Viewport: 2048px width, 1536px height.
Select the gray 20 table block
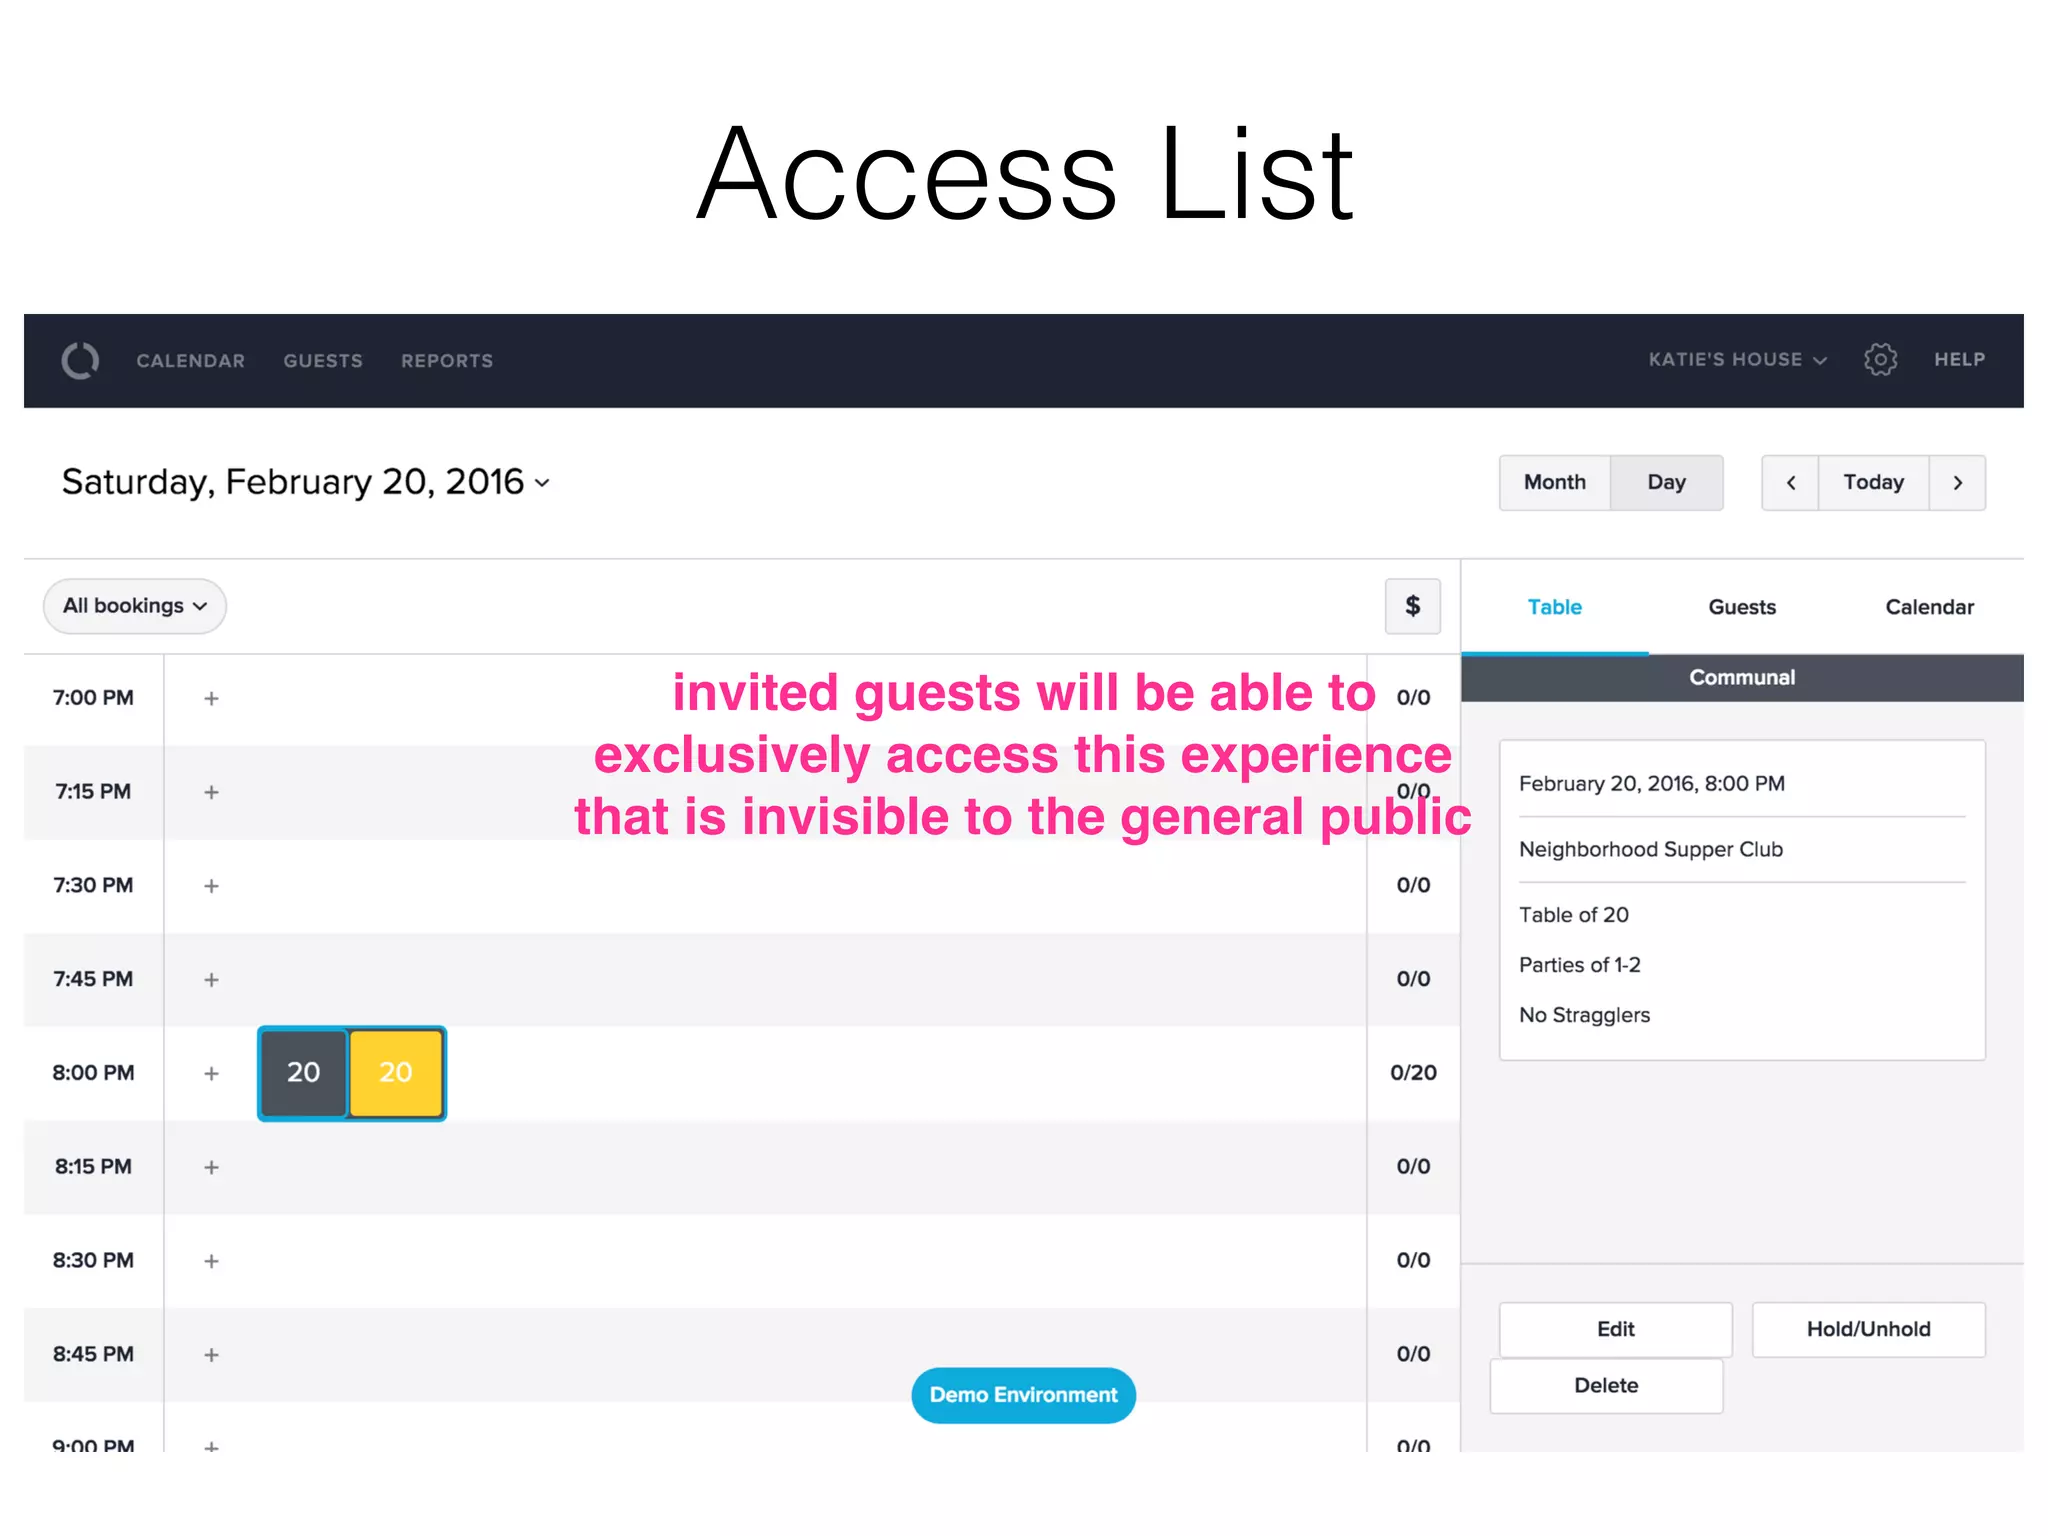[303, 1073]
